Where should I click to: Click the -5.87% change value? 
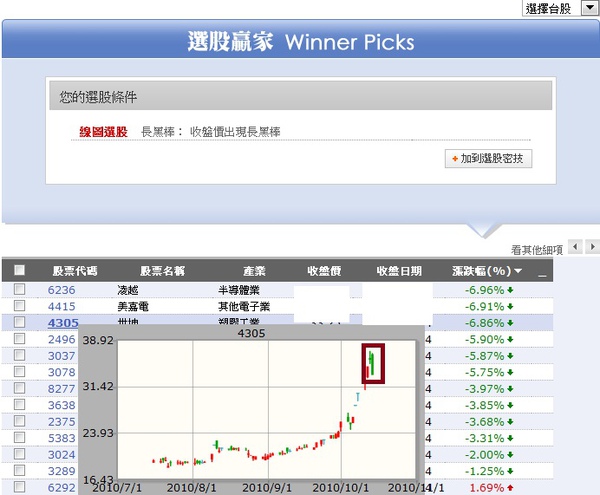[x=484, y=356]
